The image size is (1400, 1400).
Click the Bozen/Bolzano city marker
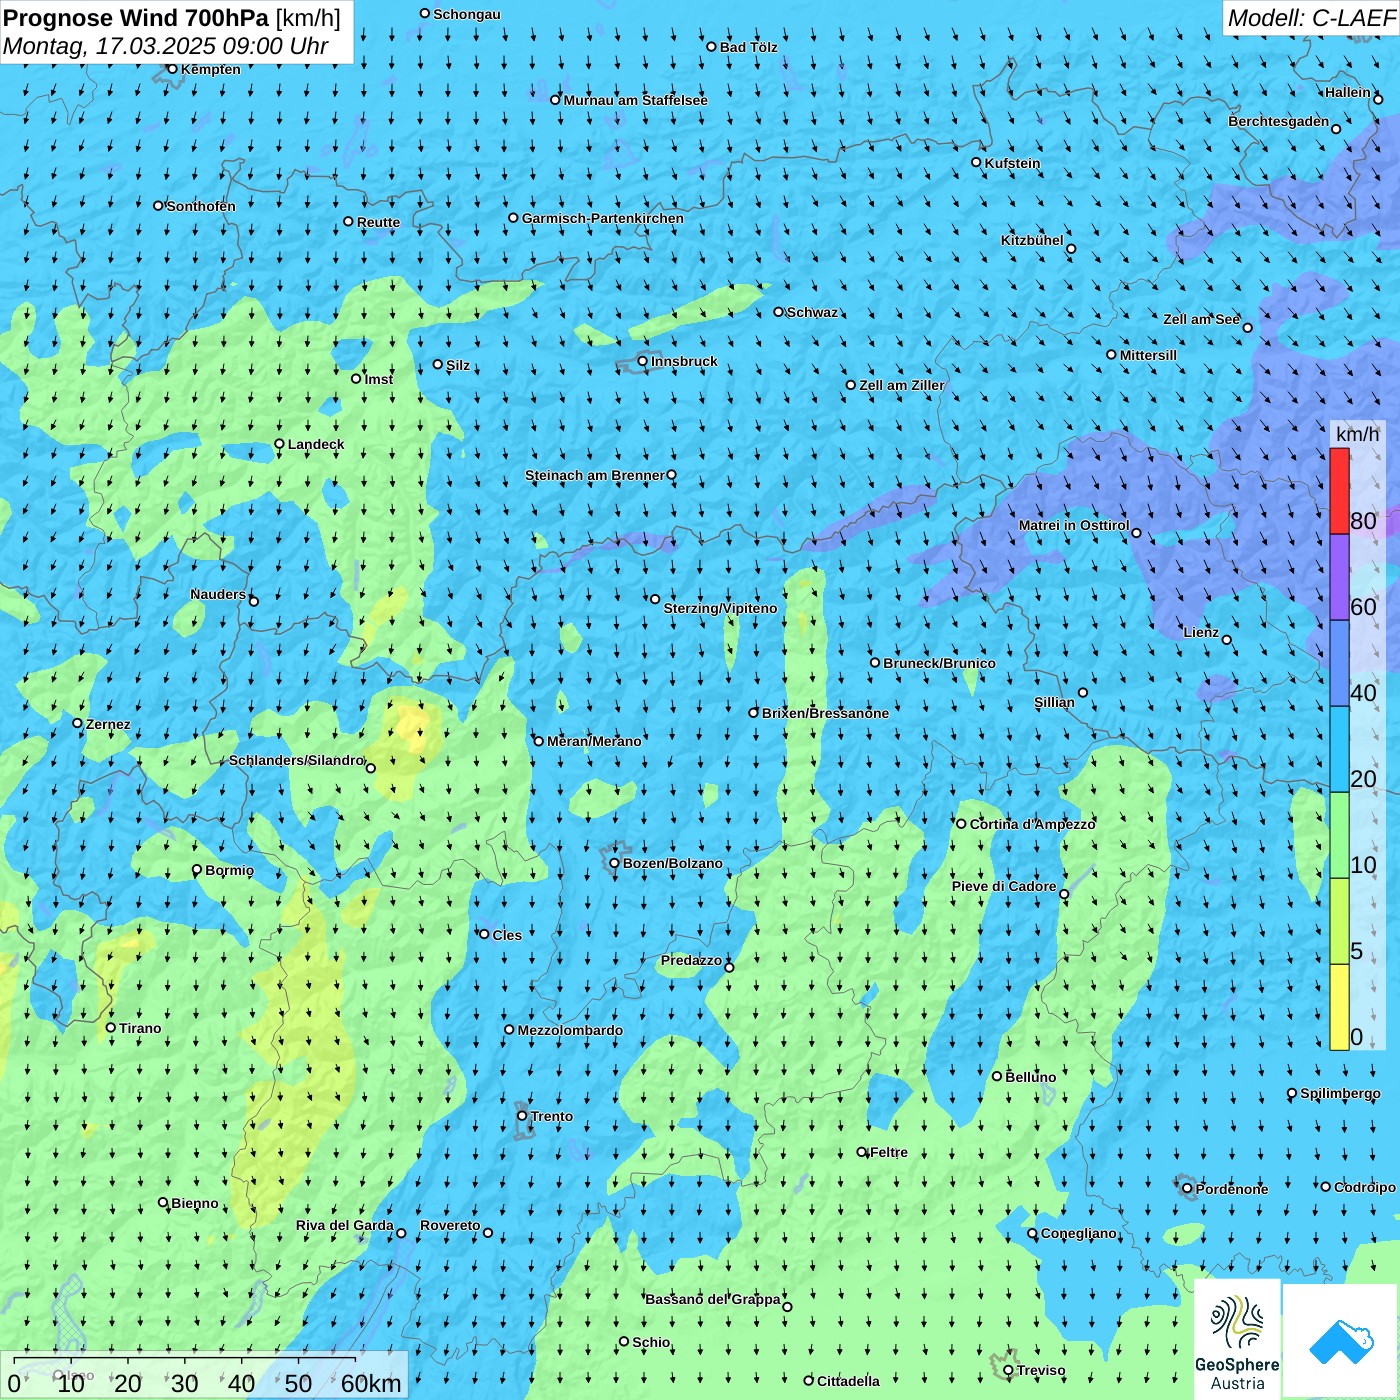click(614, 863)
